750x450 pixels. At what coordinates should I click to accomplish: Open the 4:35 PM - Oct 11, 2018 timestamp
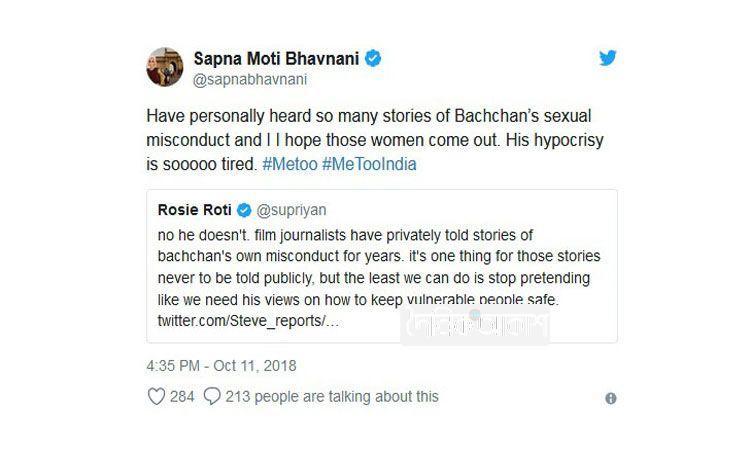coord(221,366)
